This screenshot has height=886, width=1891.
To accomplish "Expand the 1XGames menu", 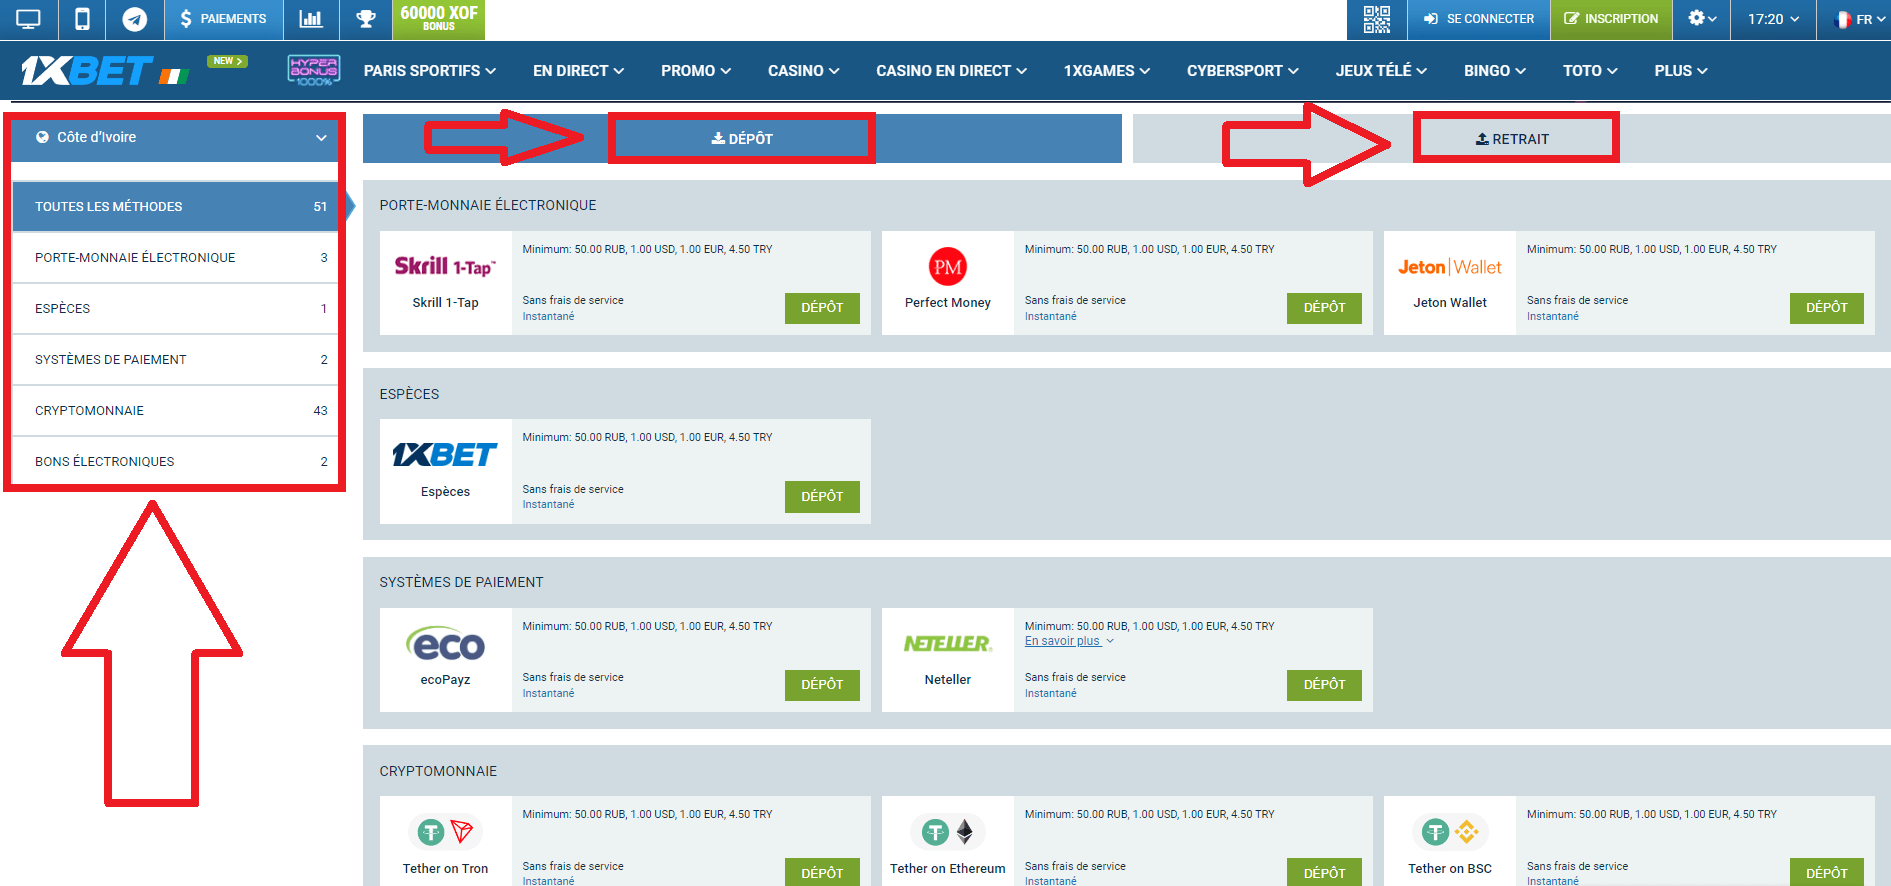I will [1107, 71].
